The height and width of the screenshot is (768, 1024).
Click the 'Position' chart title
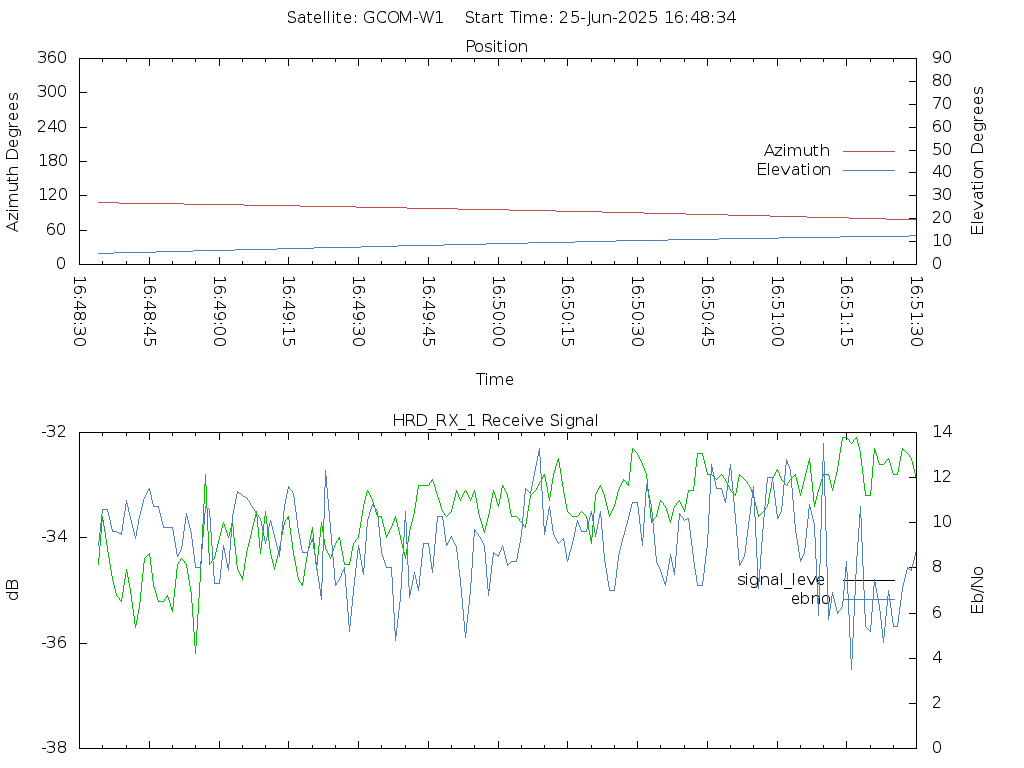click(x=496, y=46)
